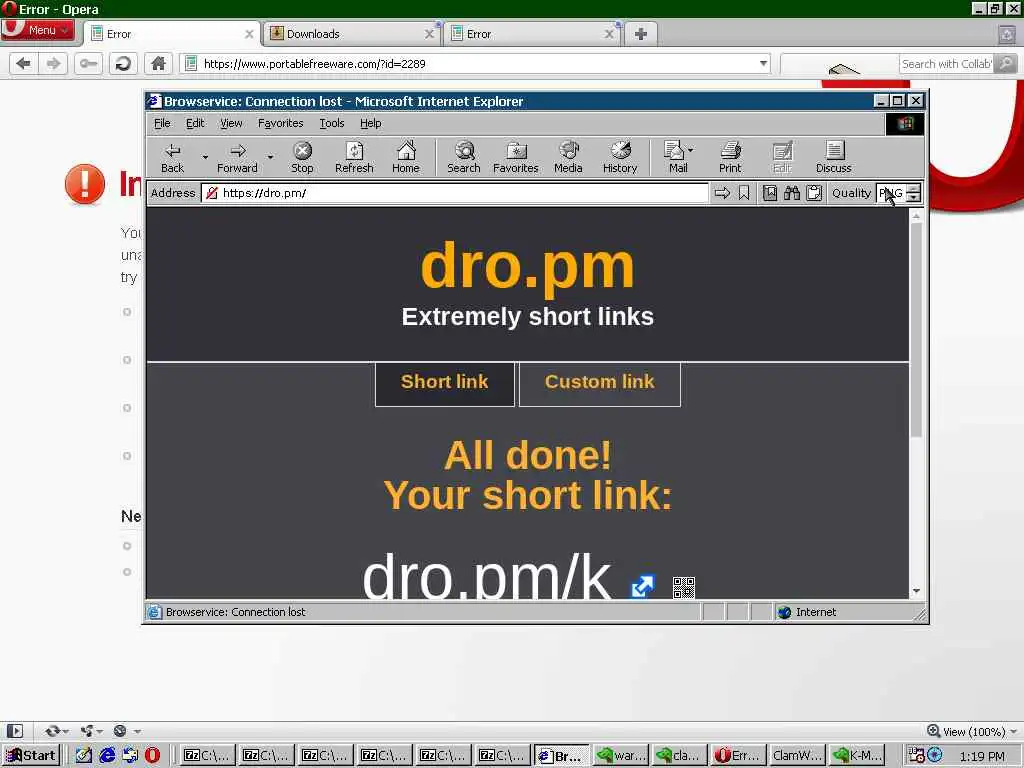Screen dimensions: 1024x768
Task: Click the IE Mail toolbar button
Action: click(675, 157)
